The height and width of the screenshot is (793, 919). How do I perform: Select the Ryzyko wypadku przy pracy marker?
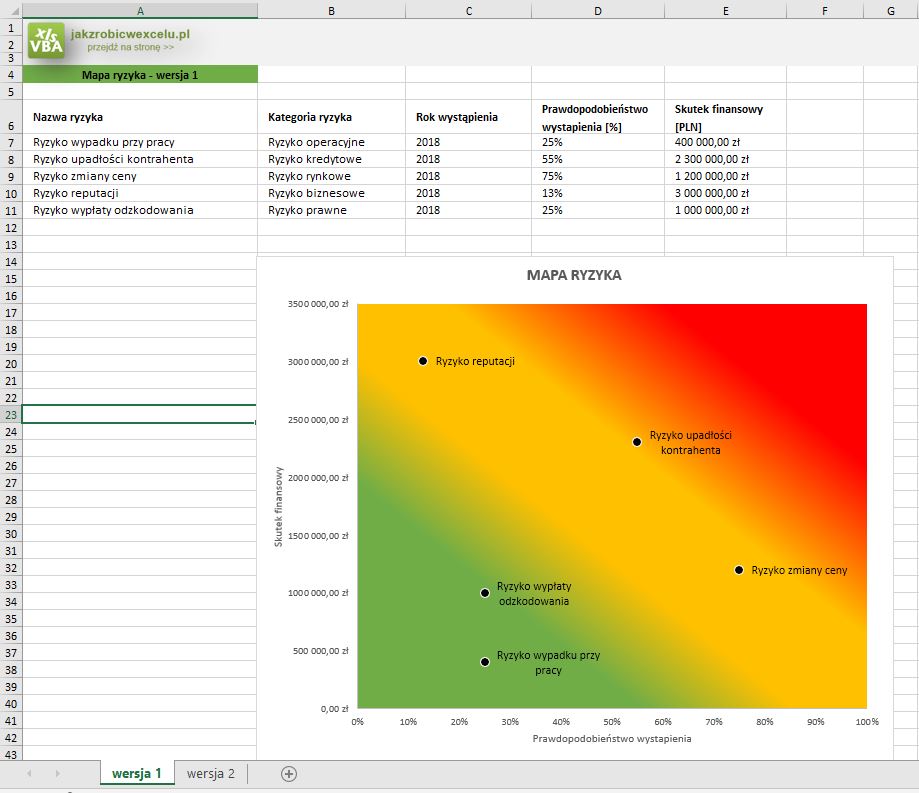(485, 662)
